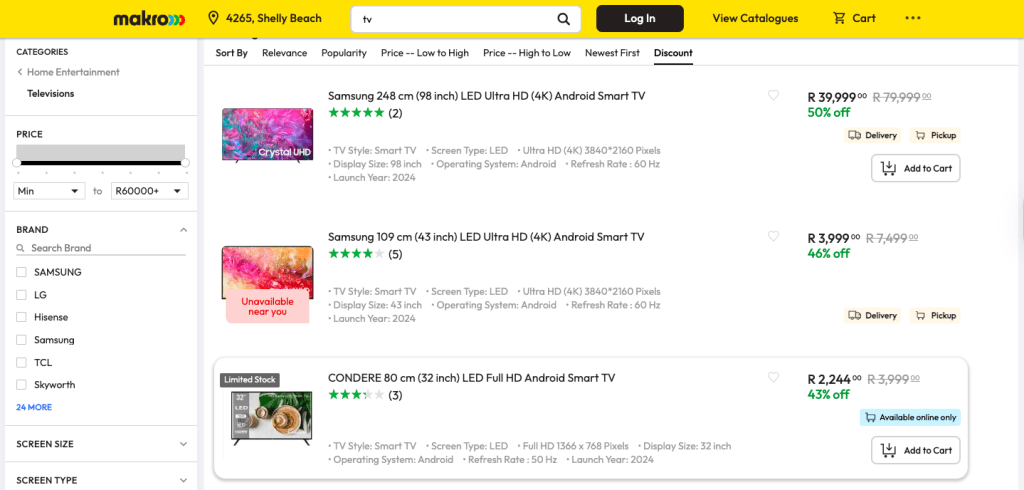Sort by Price Low to High
Screen dimensions: 1024x490
pos(424,53)
